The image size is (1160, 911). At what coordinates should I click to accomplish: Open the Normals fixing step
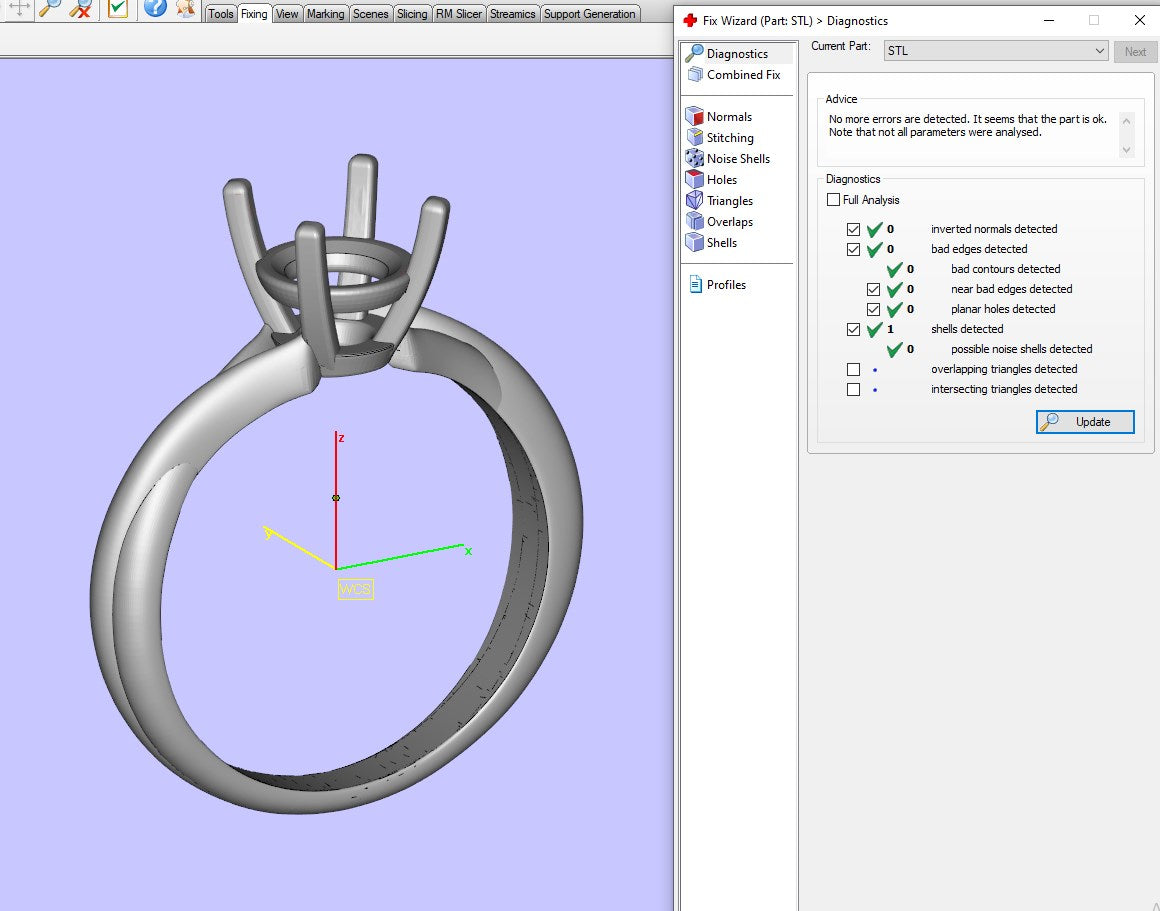(x=728, y=117)
